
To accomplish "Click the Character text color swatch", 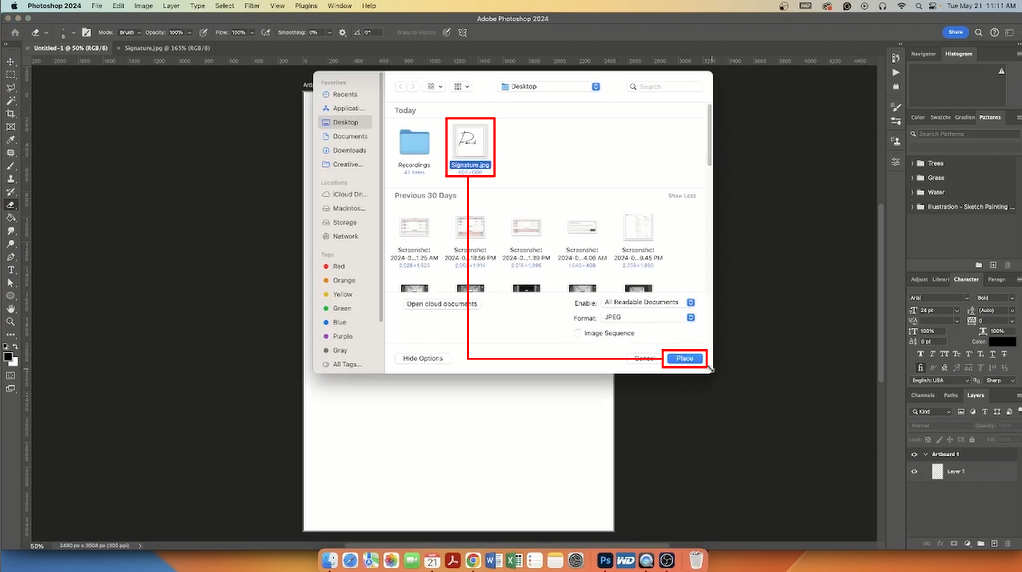I will coord(1002,341).
